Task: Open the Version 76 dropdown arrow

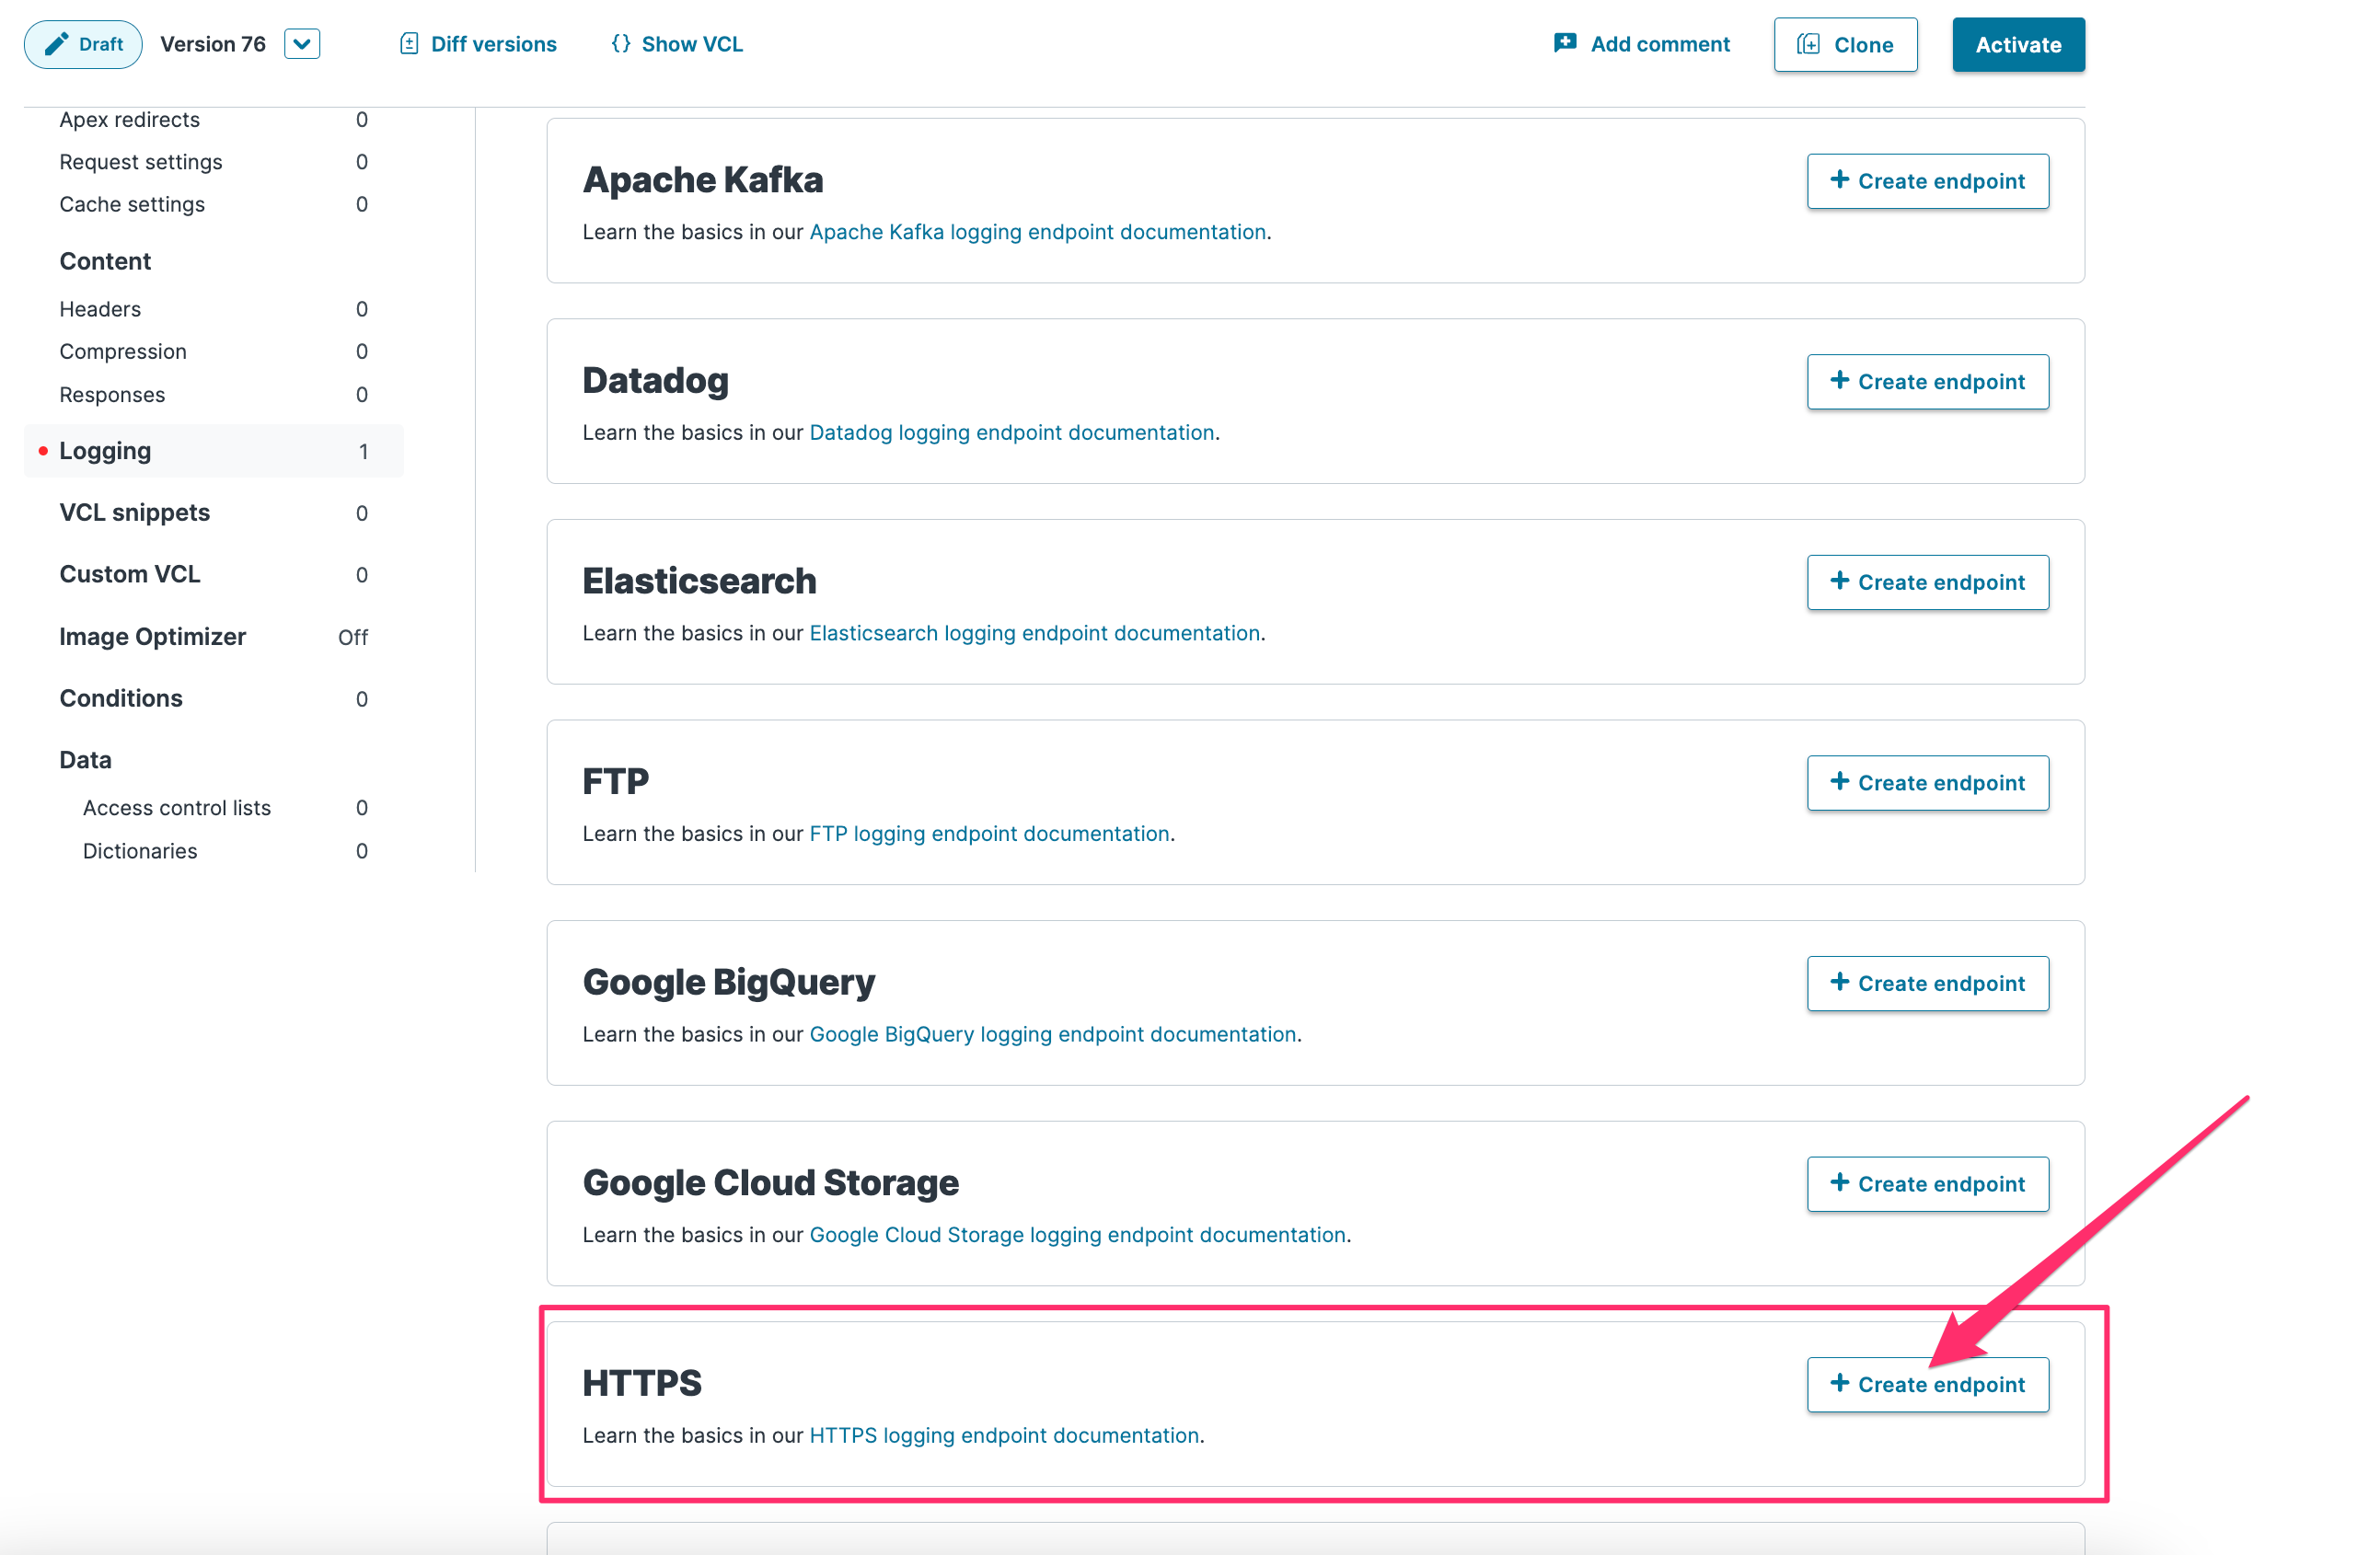Action: pyautogui.click(x=302, y=44)
